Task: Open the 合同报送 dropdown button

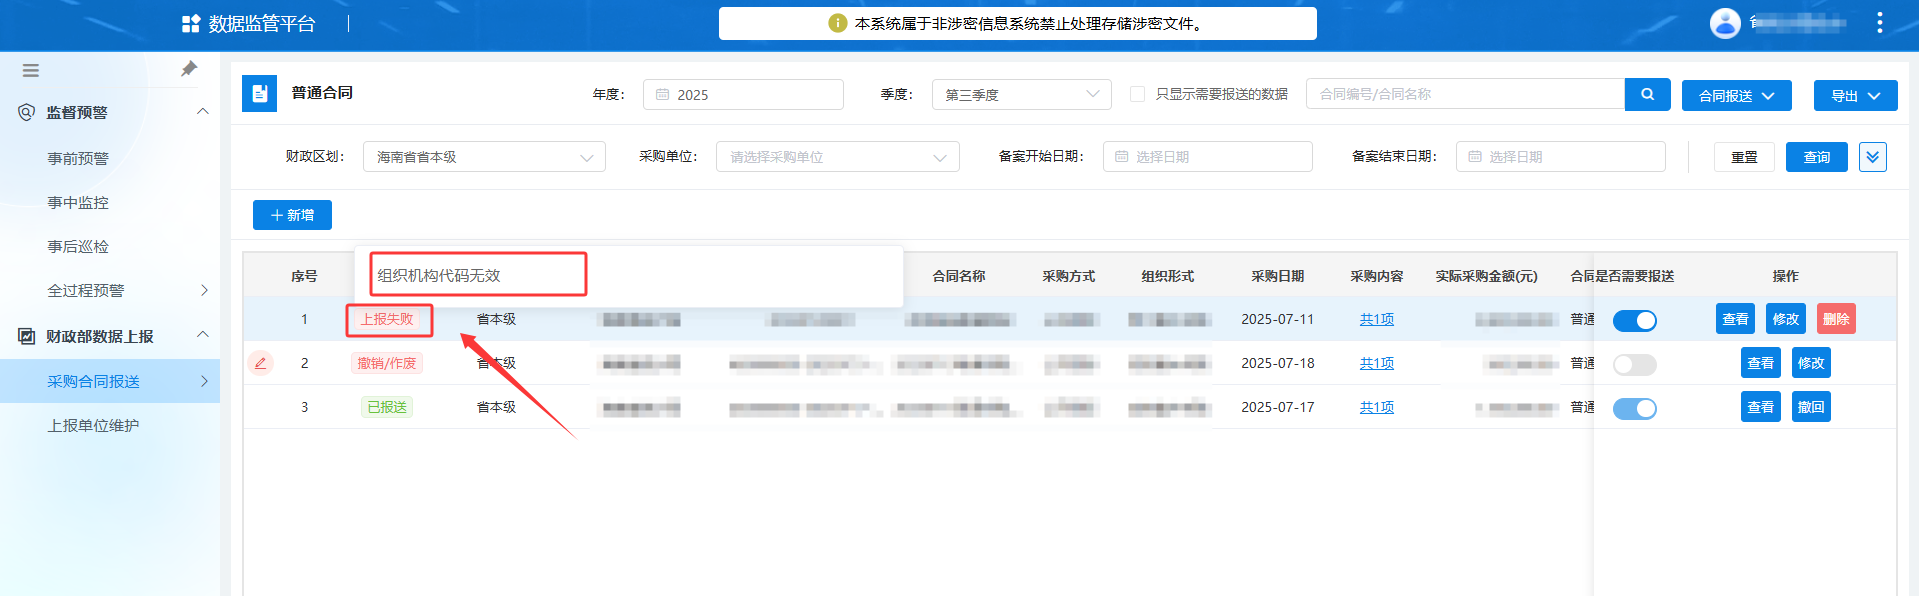Action: (1736, 96)
